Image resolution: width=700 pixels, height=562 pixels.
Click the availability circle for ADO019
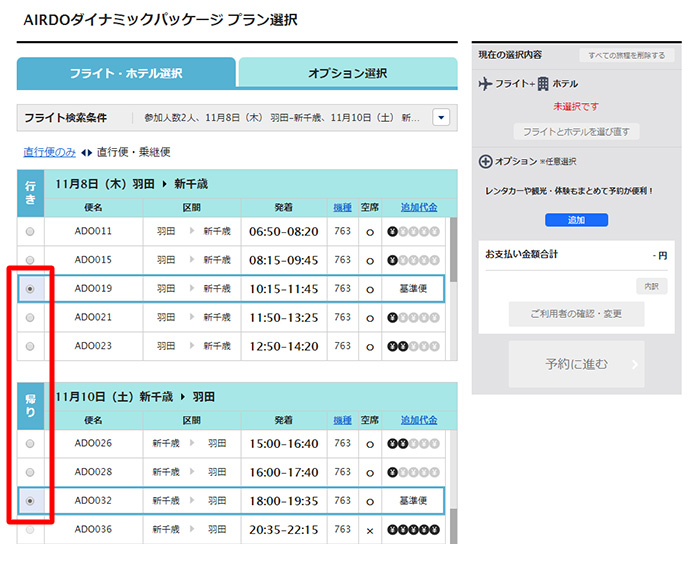pyautogui.click(x=370, y=290)
